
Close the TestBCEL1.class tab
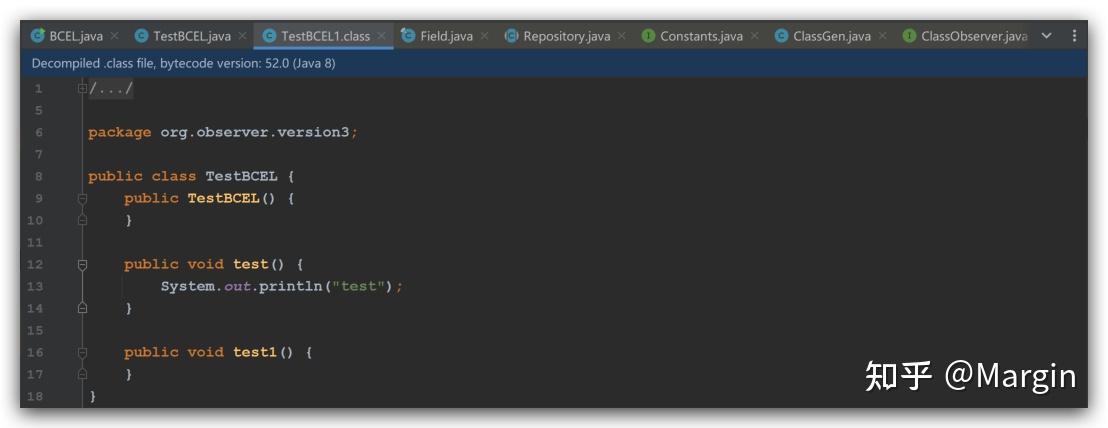point(381,36)
